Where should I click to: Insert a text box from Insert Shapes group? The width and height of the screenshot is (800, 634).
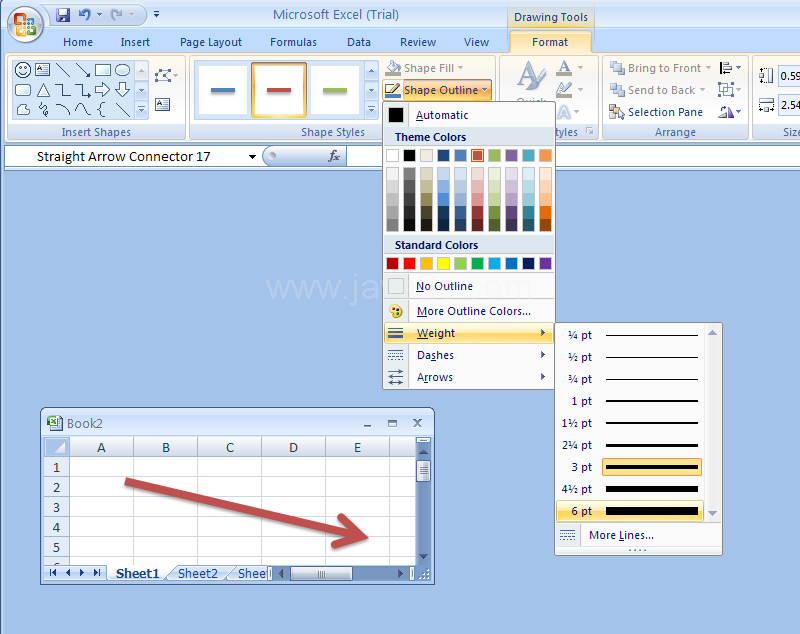pos(163,105)
